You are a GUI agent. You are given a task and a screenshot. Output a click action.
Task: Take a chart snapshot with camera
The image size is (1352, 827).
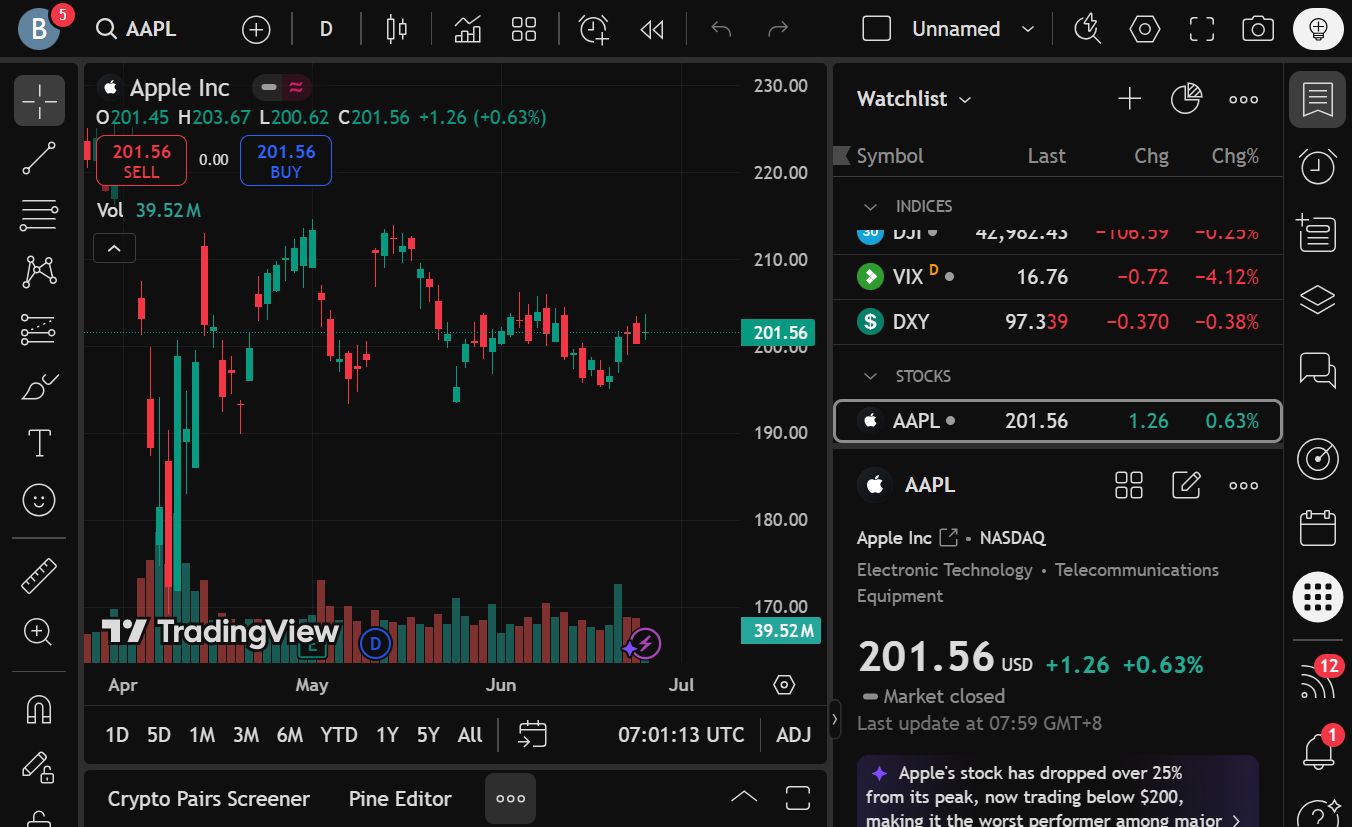[1258, 29]
